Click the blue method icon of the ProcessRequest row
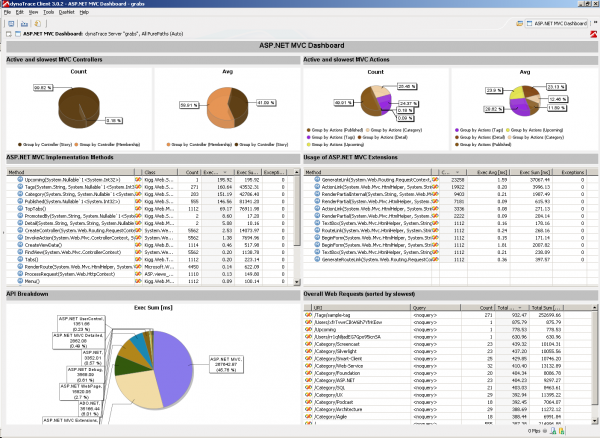The height and width of the screenshot is (438, 600). pos(20,274)
